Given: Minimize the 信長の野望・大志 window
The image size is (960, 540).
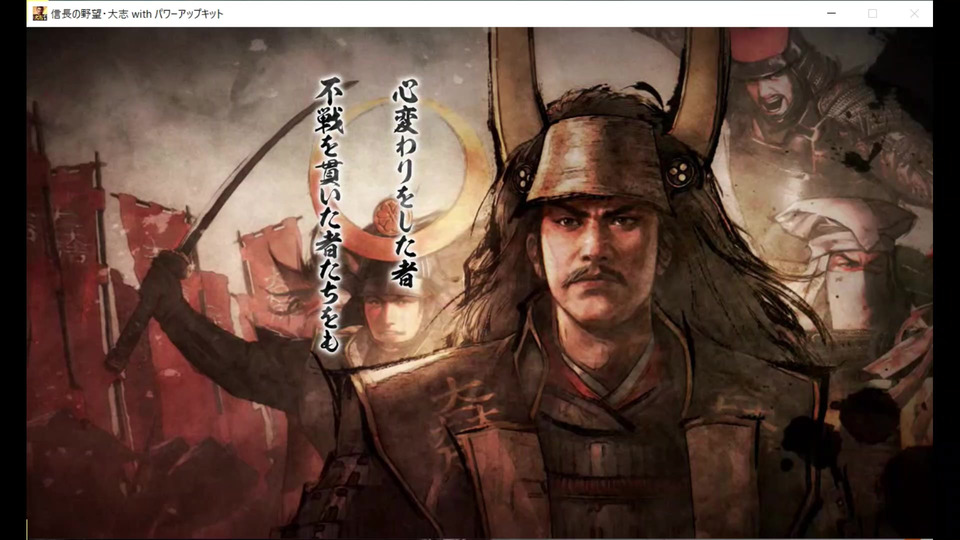Looking at the screenshot, I should click(831, 13).
